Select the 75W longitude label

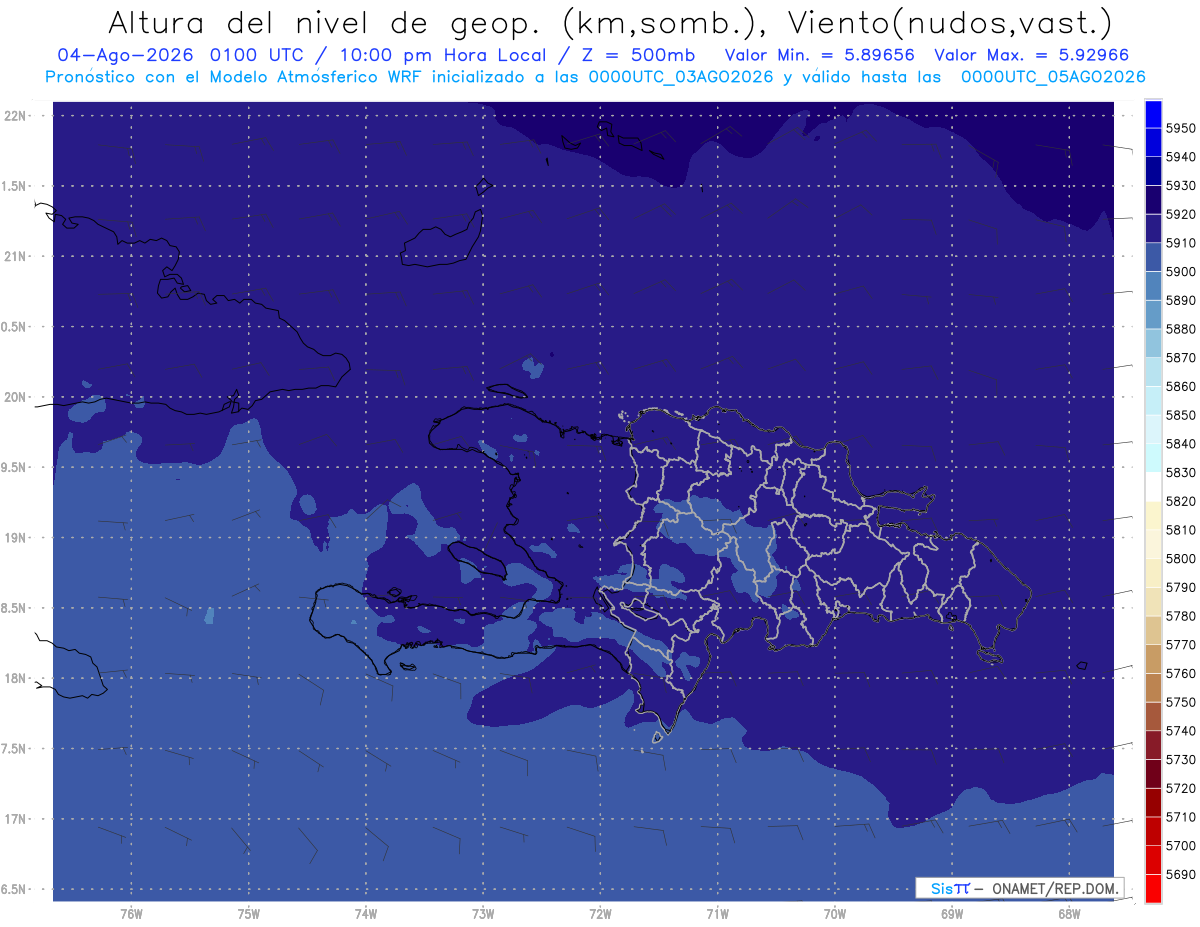[x=249, y=914]
